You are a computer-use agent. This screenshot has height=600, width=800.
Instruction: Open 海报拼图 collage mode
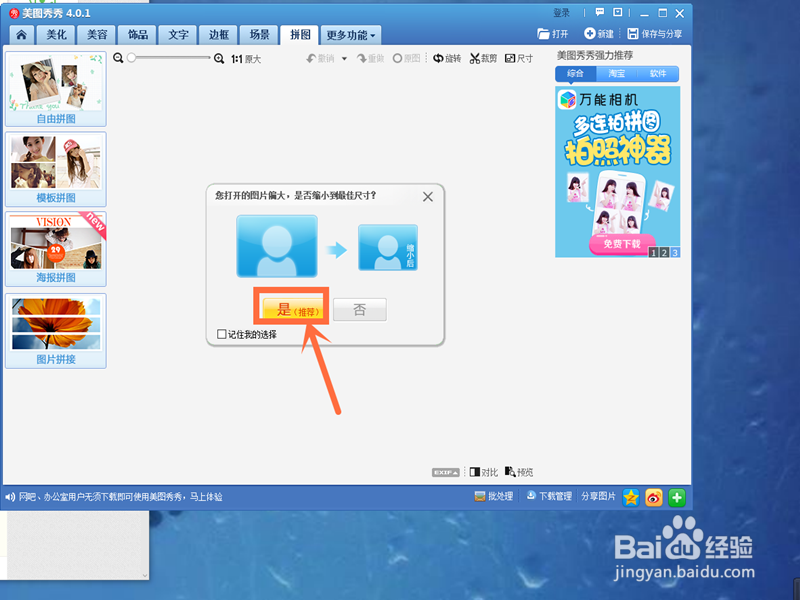pyautogui.click(x=56, y=249)
